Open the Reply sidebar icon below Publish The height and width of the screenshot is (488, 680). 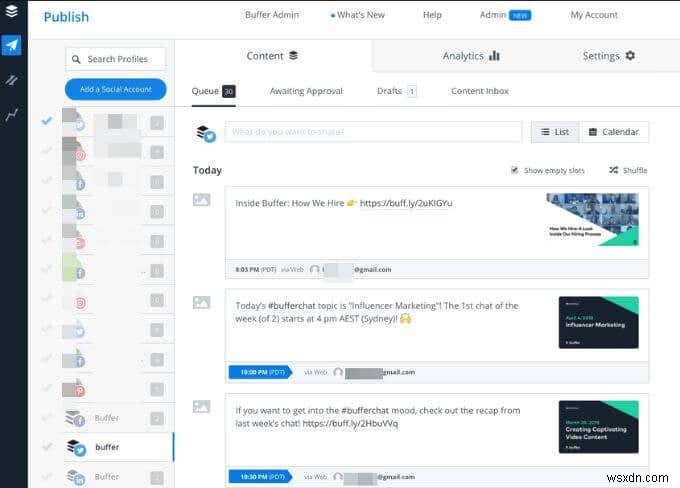click(x=12, y=80)
